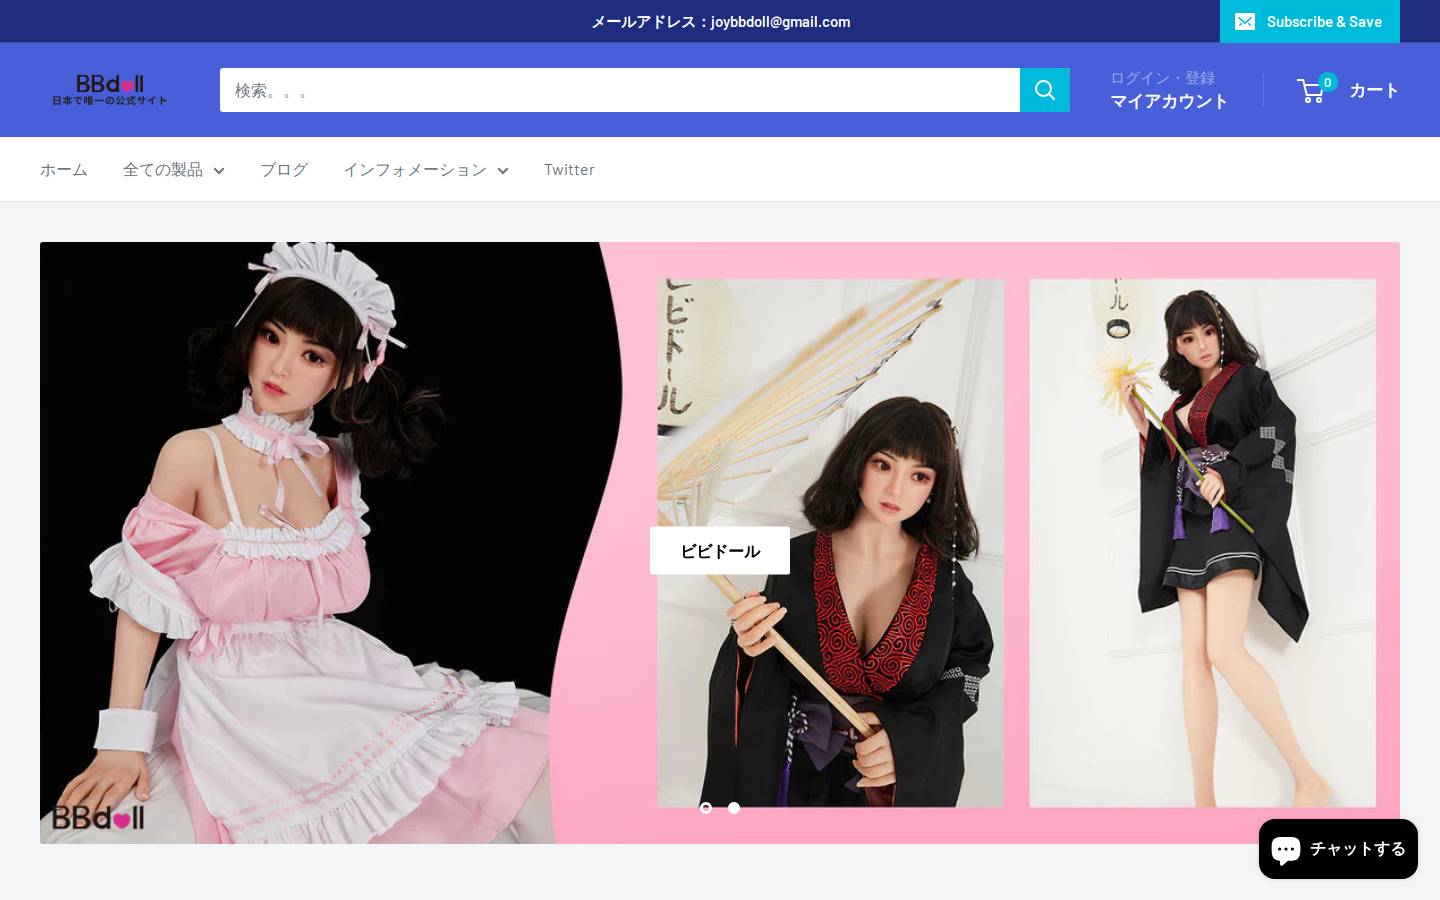Open マイアカウント account dropdown
This screenshot has width=1440, height=900.
(x=1169, y=101)
